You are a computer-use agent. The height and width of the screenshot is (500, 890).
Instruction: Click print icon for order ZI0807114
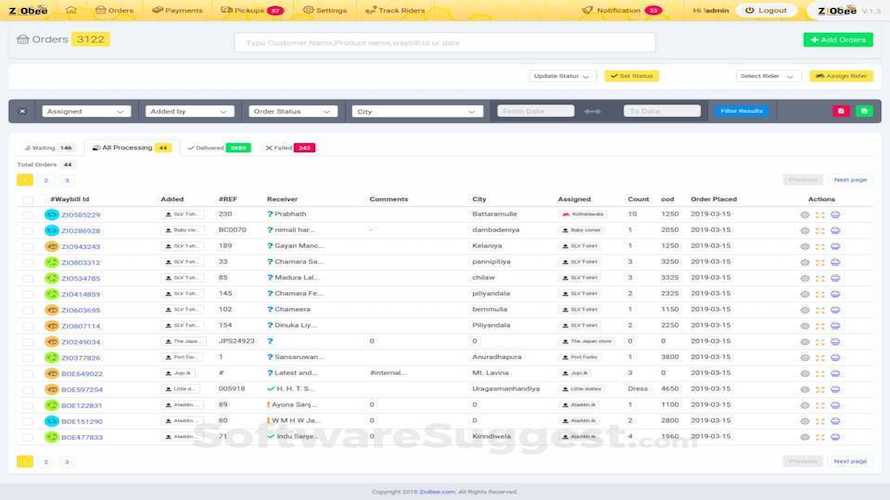pyautogui.click(x=835, y=326)
